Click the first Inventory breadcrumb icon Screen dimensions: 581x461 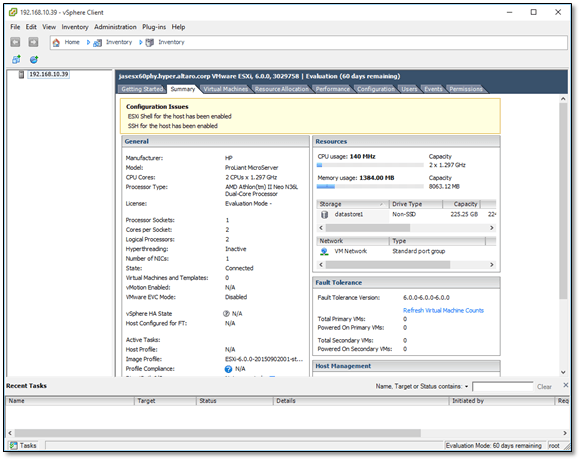tap(97, 43)
